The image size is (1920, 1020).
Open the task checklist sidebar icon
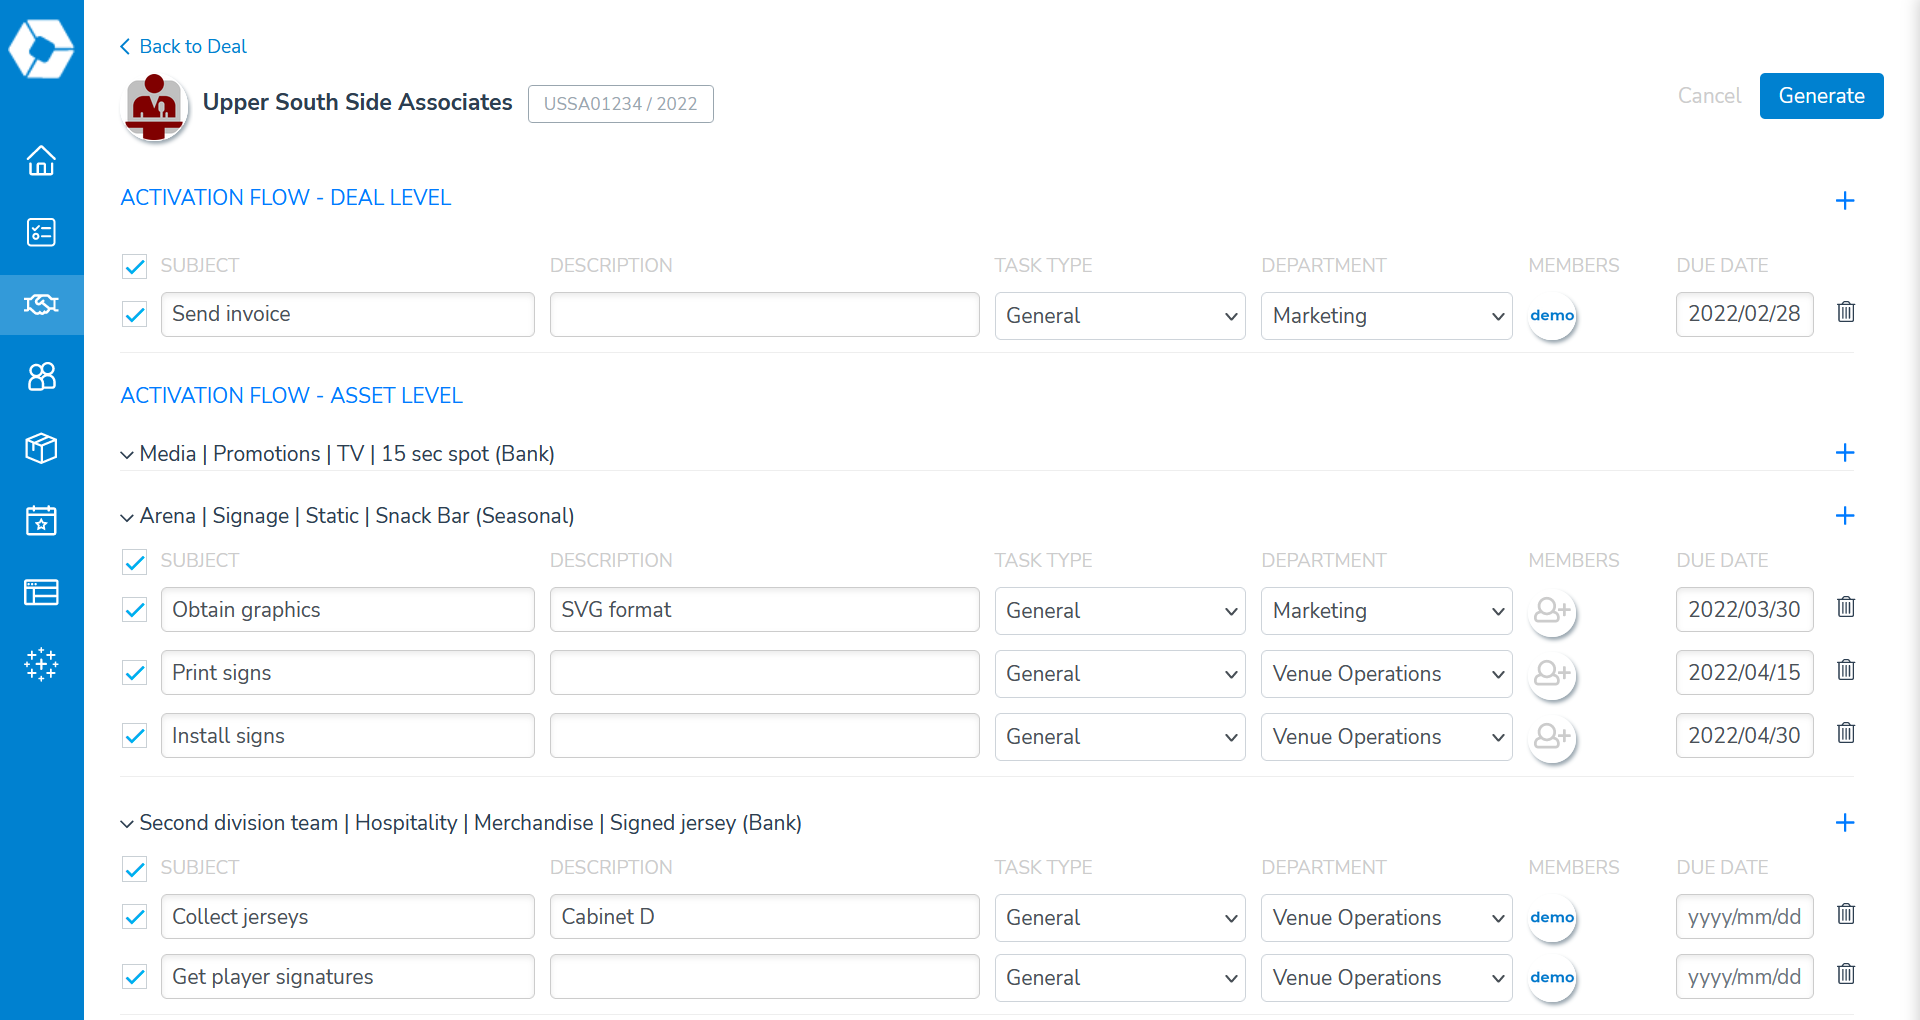click(41, 232)
